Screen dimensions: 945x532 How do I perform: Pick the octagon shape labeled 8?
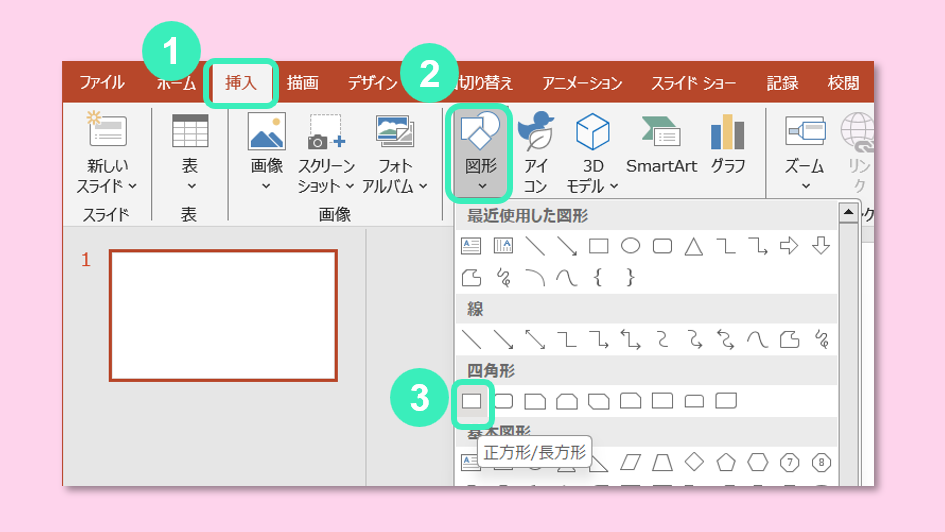821,463
